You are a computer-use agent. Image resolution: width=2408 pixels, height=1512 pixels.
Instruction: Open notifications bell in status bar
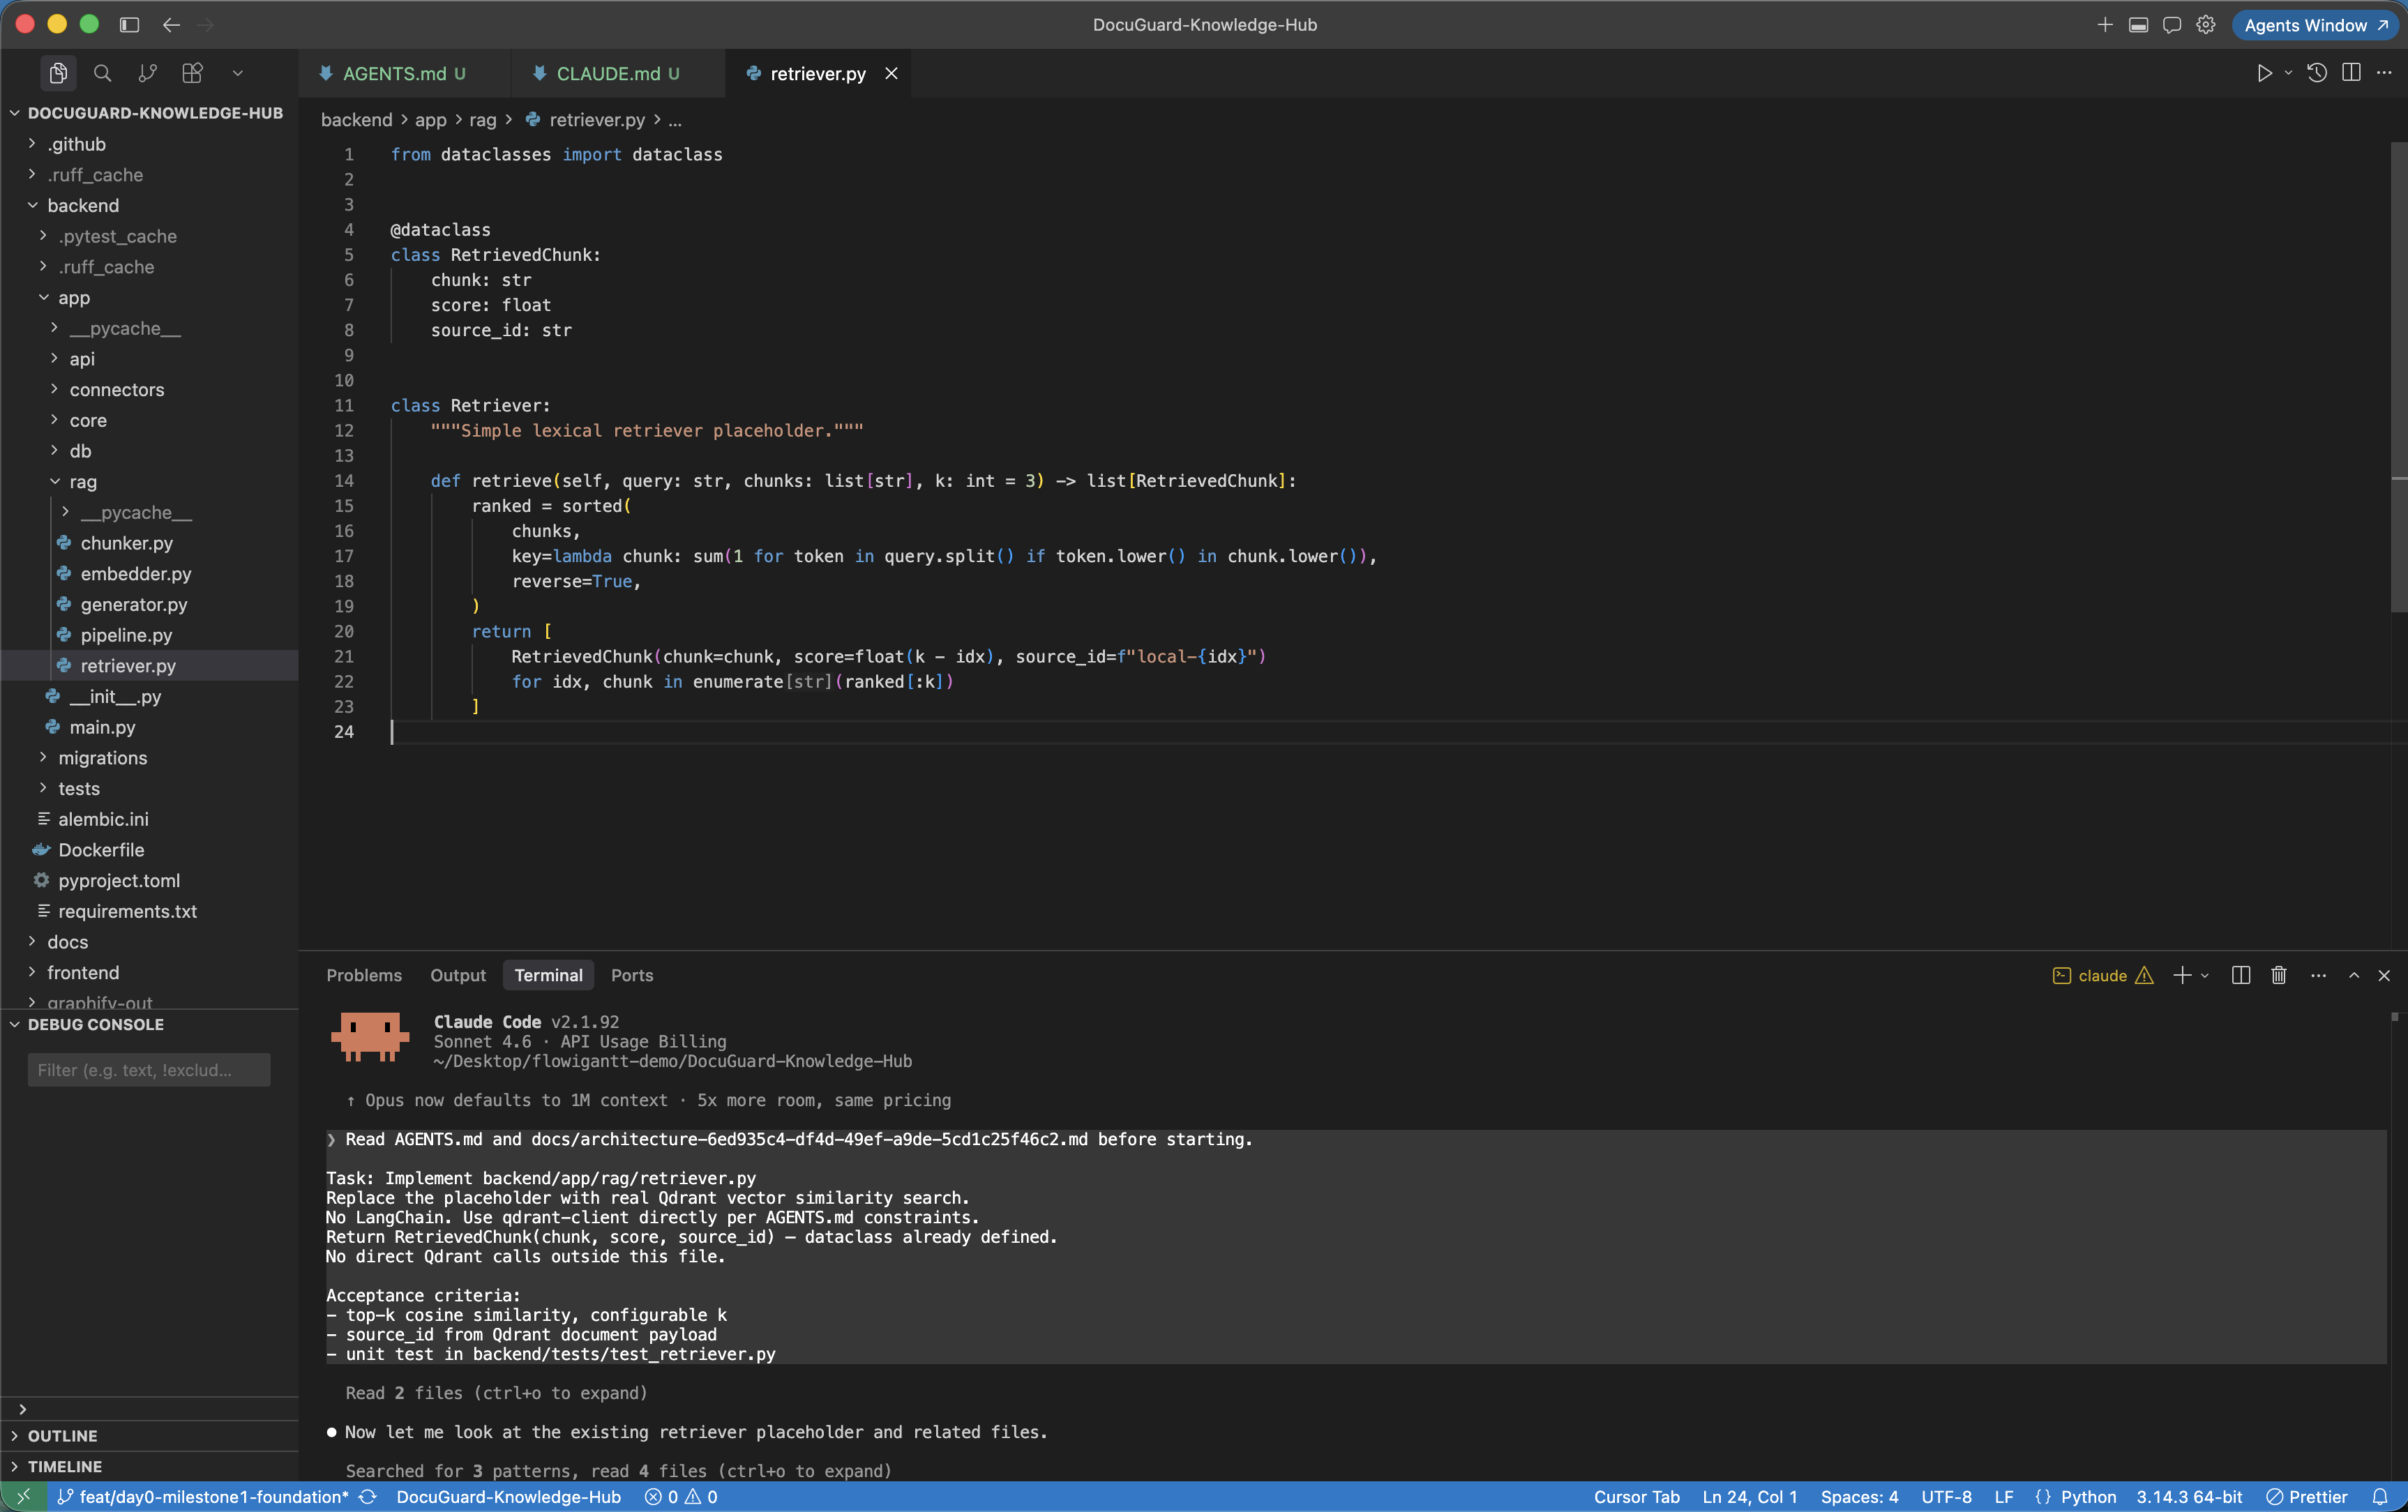click(2380, 1497)
